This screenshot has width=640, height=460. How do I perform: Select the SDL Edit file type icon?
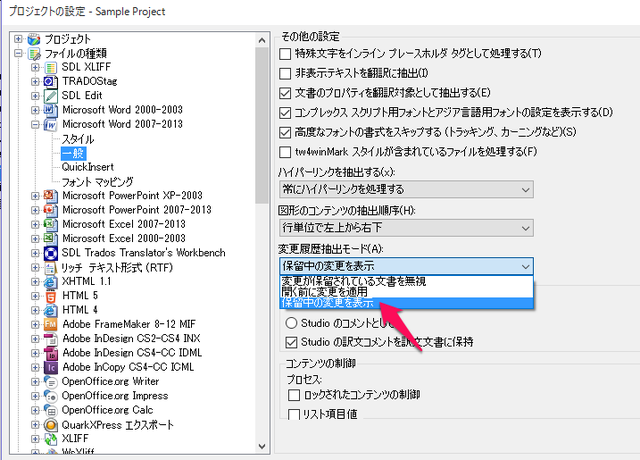point(51,96)
